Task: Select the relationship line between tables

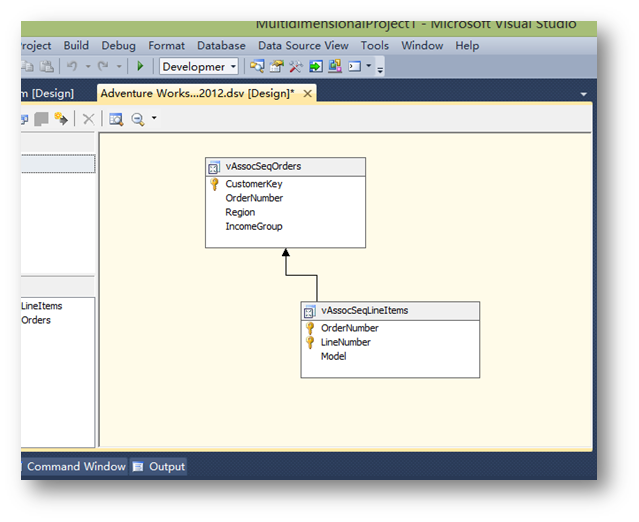Action: (x=302, y=275)
